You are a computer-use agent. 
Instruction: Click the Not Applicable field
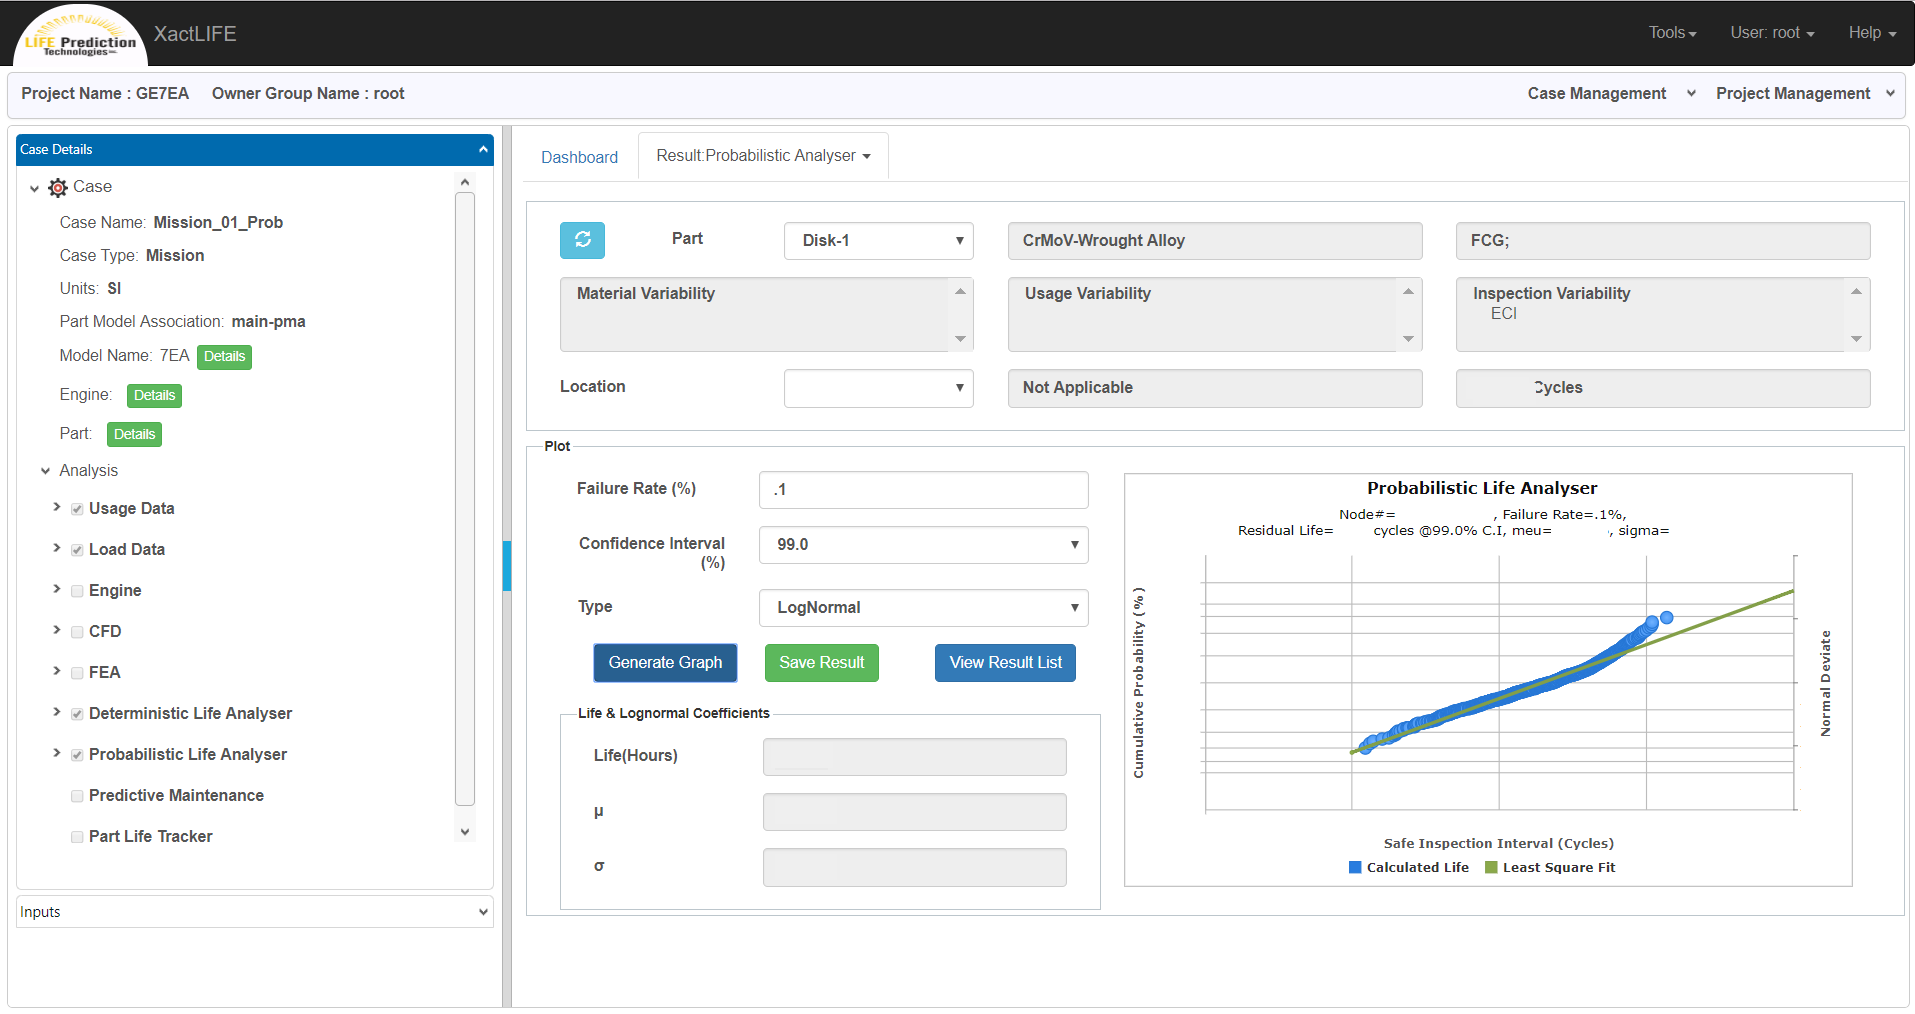coord(1214,388)
